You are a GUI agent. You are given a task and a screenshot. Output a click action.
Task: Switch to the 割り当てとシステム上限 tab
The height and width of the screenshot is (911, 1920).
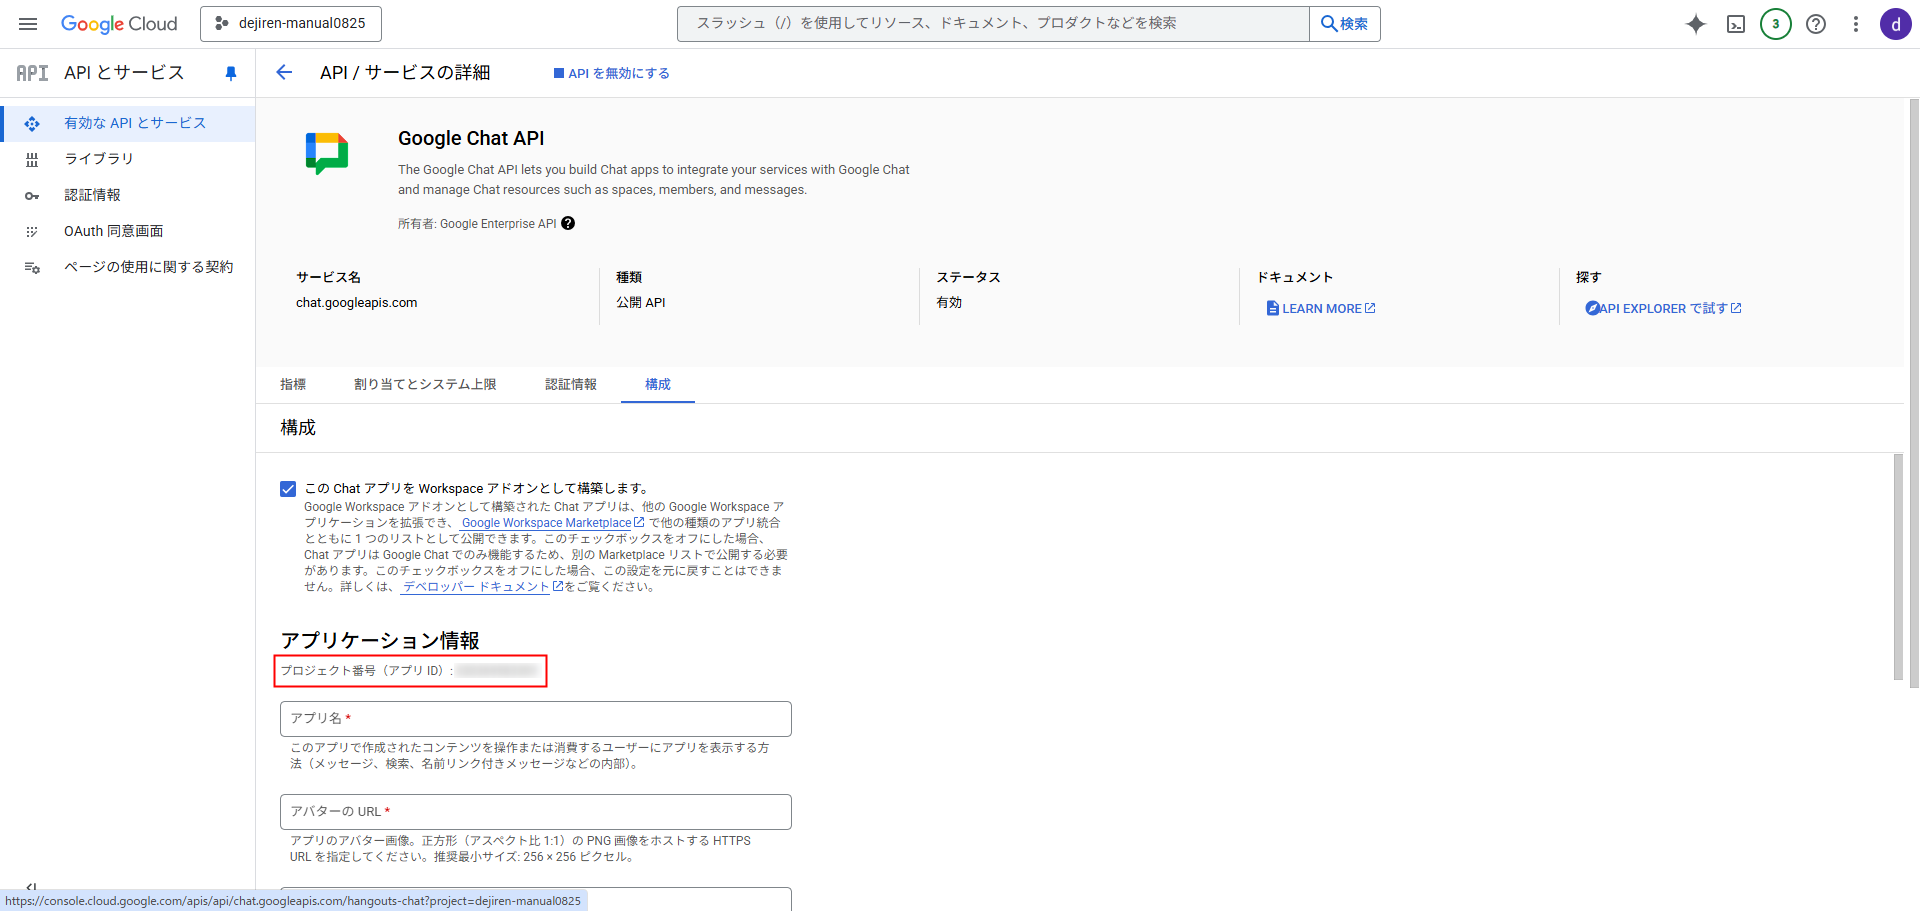pyautogui.click(x=425, y=384)
